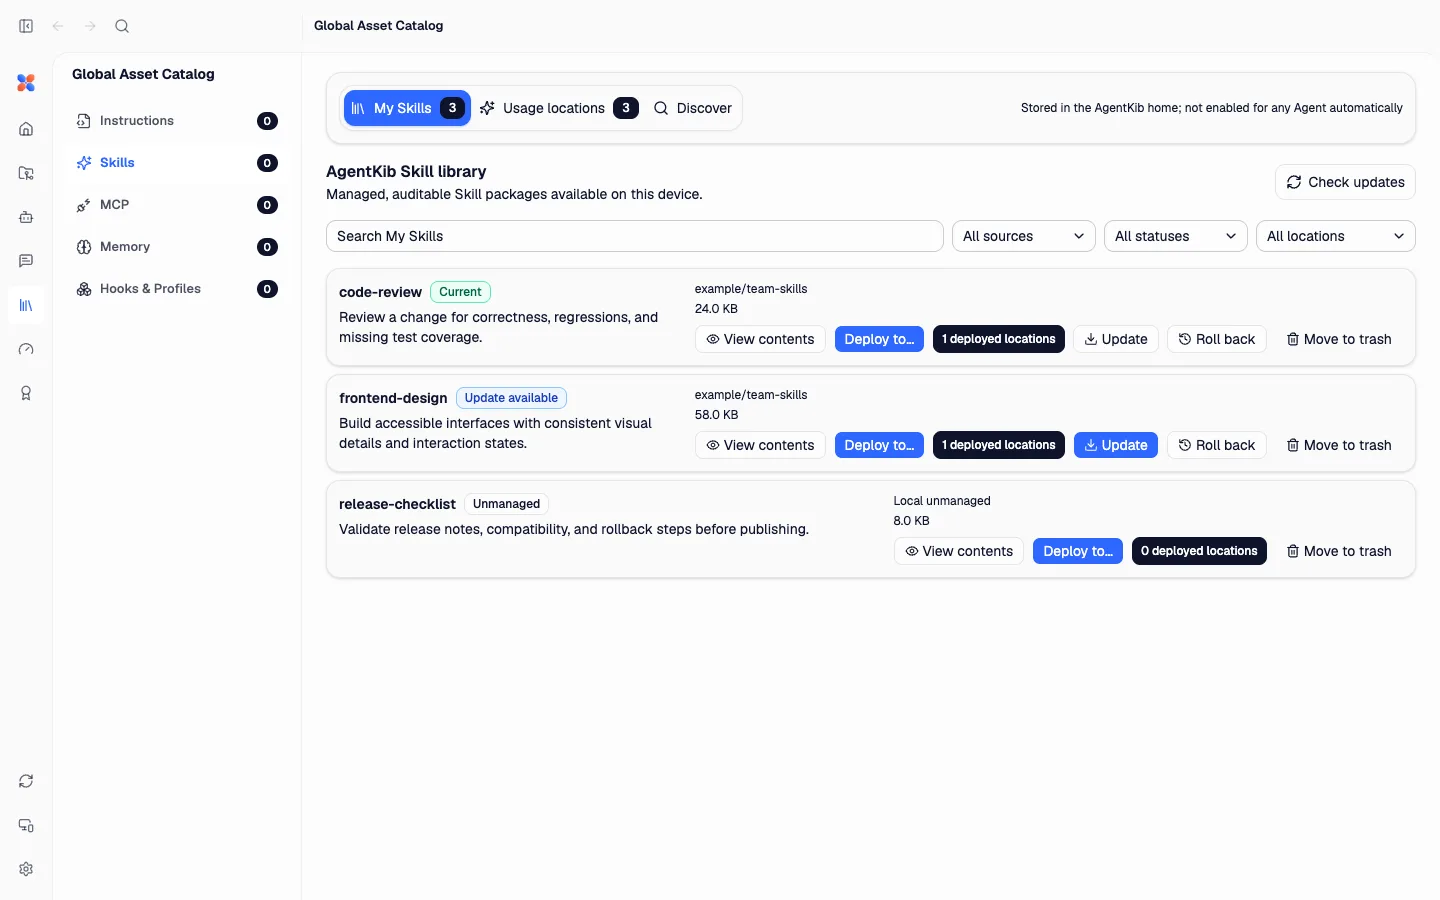Show deployed locations for release-checklist
1440x900 pixels.
[x=1199, y=551]
